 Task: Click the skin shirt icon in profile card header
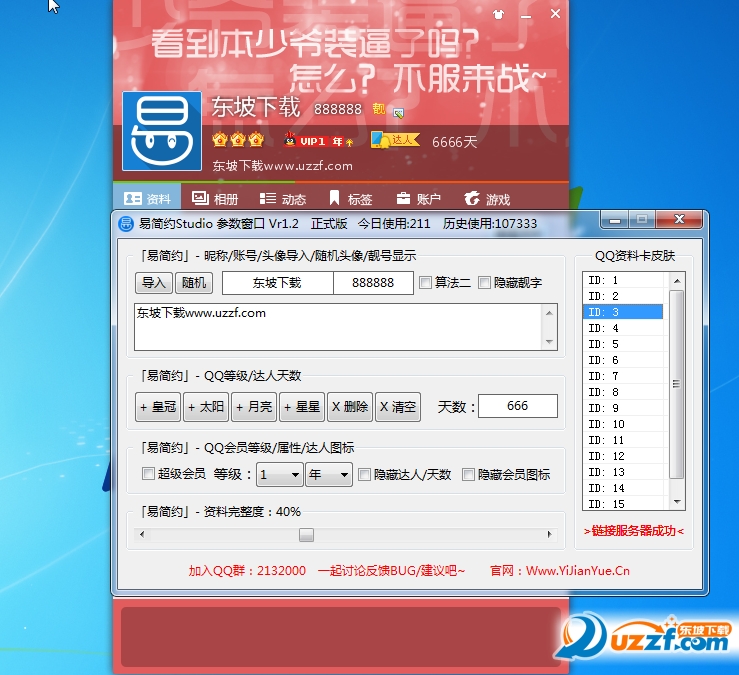[x=498, y=15]
